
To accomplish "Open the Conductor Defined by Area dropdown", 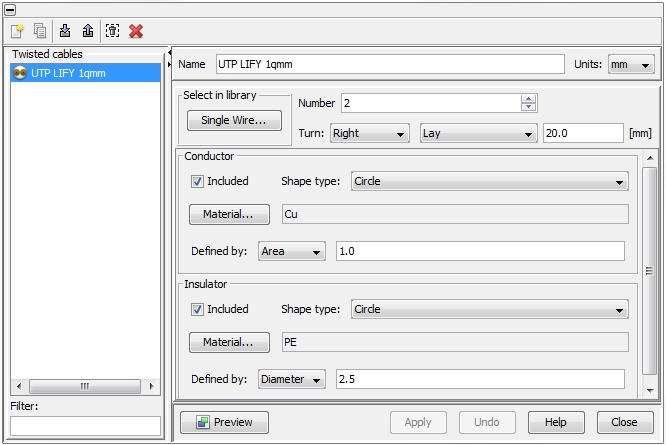I will pos(292,251).
